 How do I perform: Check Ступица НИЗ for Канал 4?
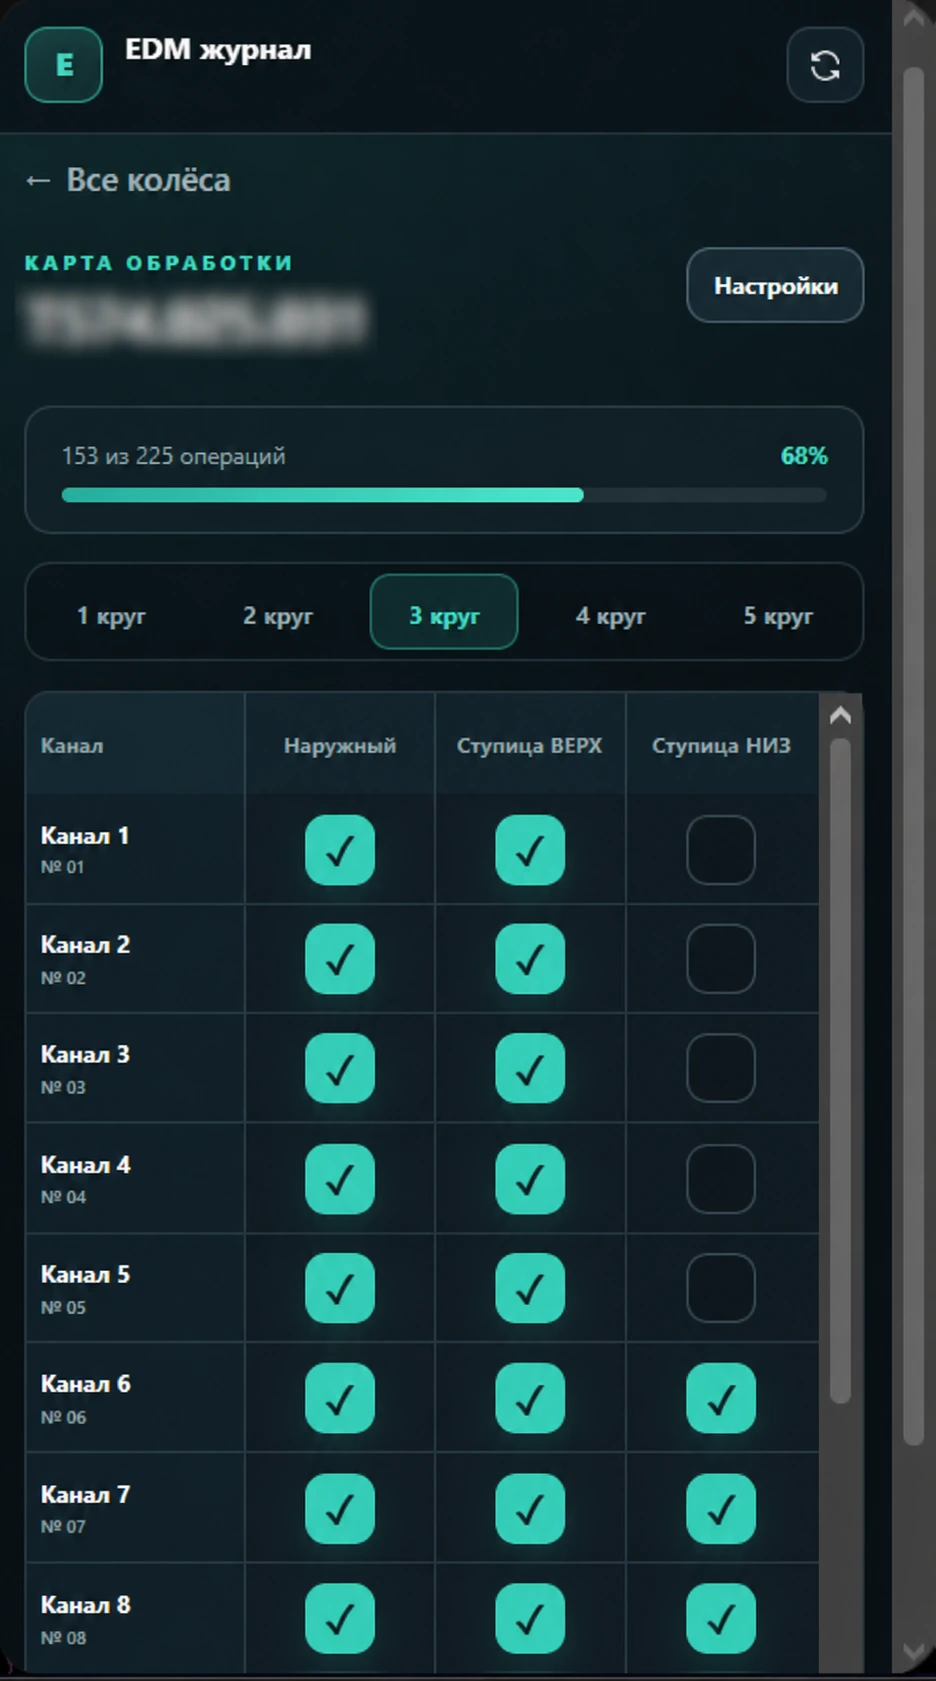[x=721, y=1179]
